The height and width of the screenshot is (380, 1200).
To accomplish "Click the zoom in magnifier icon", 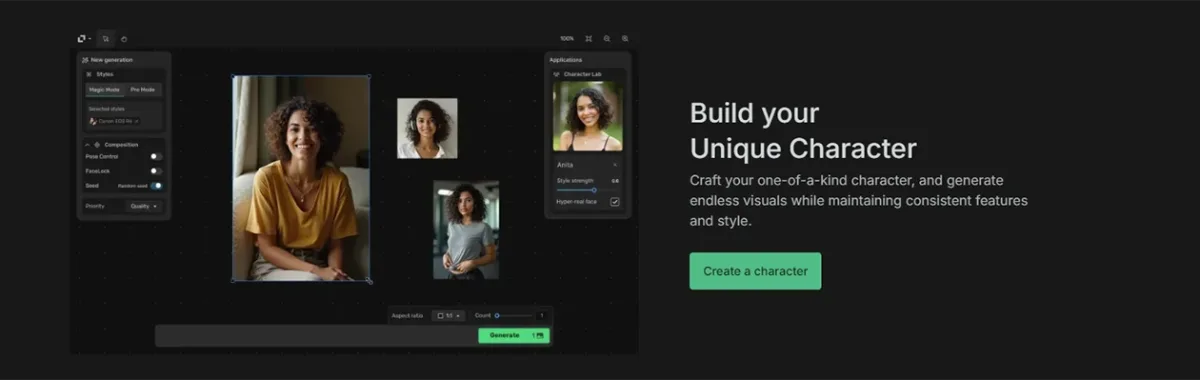I will coord(625,38).
